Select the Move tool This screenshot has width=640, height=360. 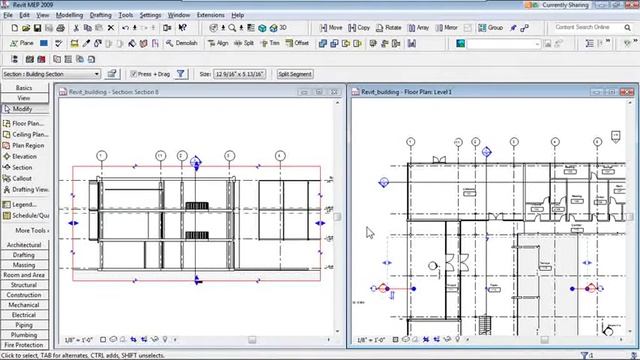pyautogui.click(x=331, y=28)
